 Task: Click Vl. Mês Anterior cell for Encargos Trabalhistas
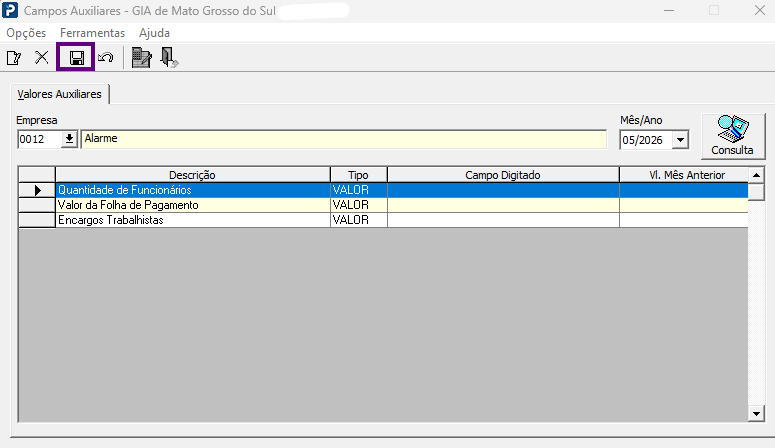pyautogui.click(x=684, y=220)
